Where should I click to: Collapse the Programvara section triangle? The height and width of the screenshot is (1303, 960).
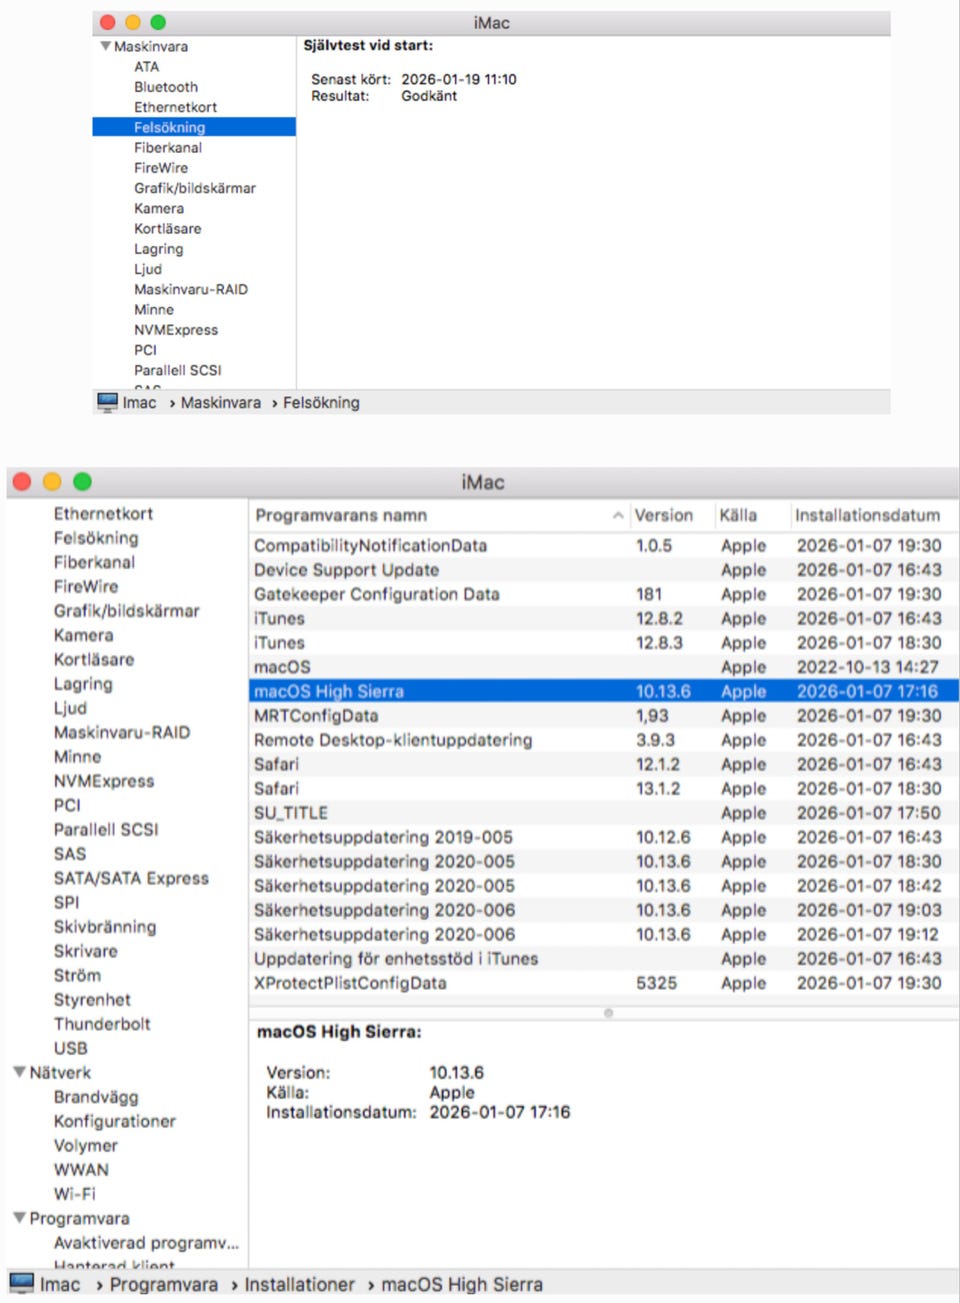tap(19, 1218)
